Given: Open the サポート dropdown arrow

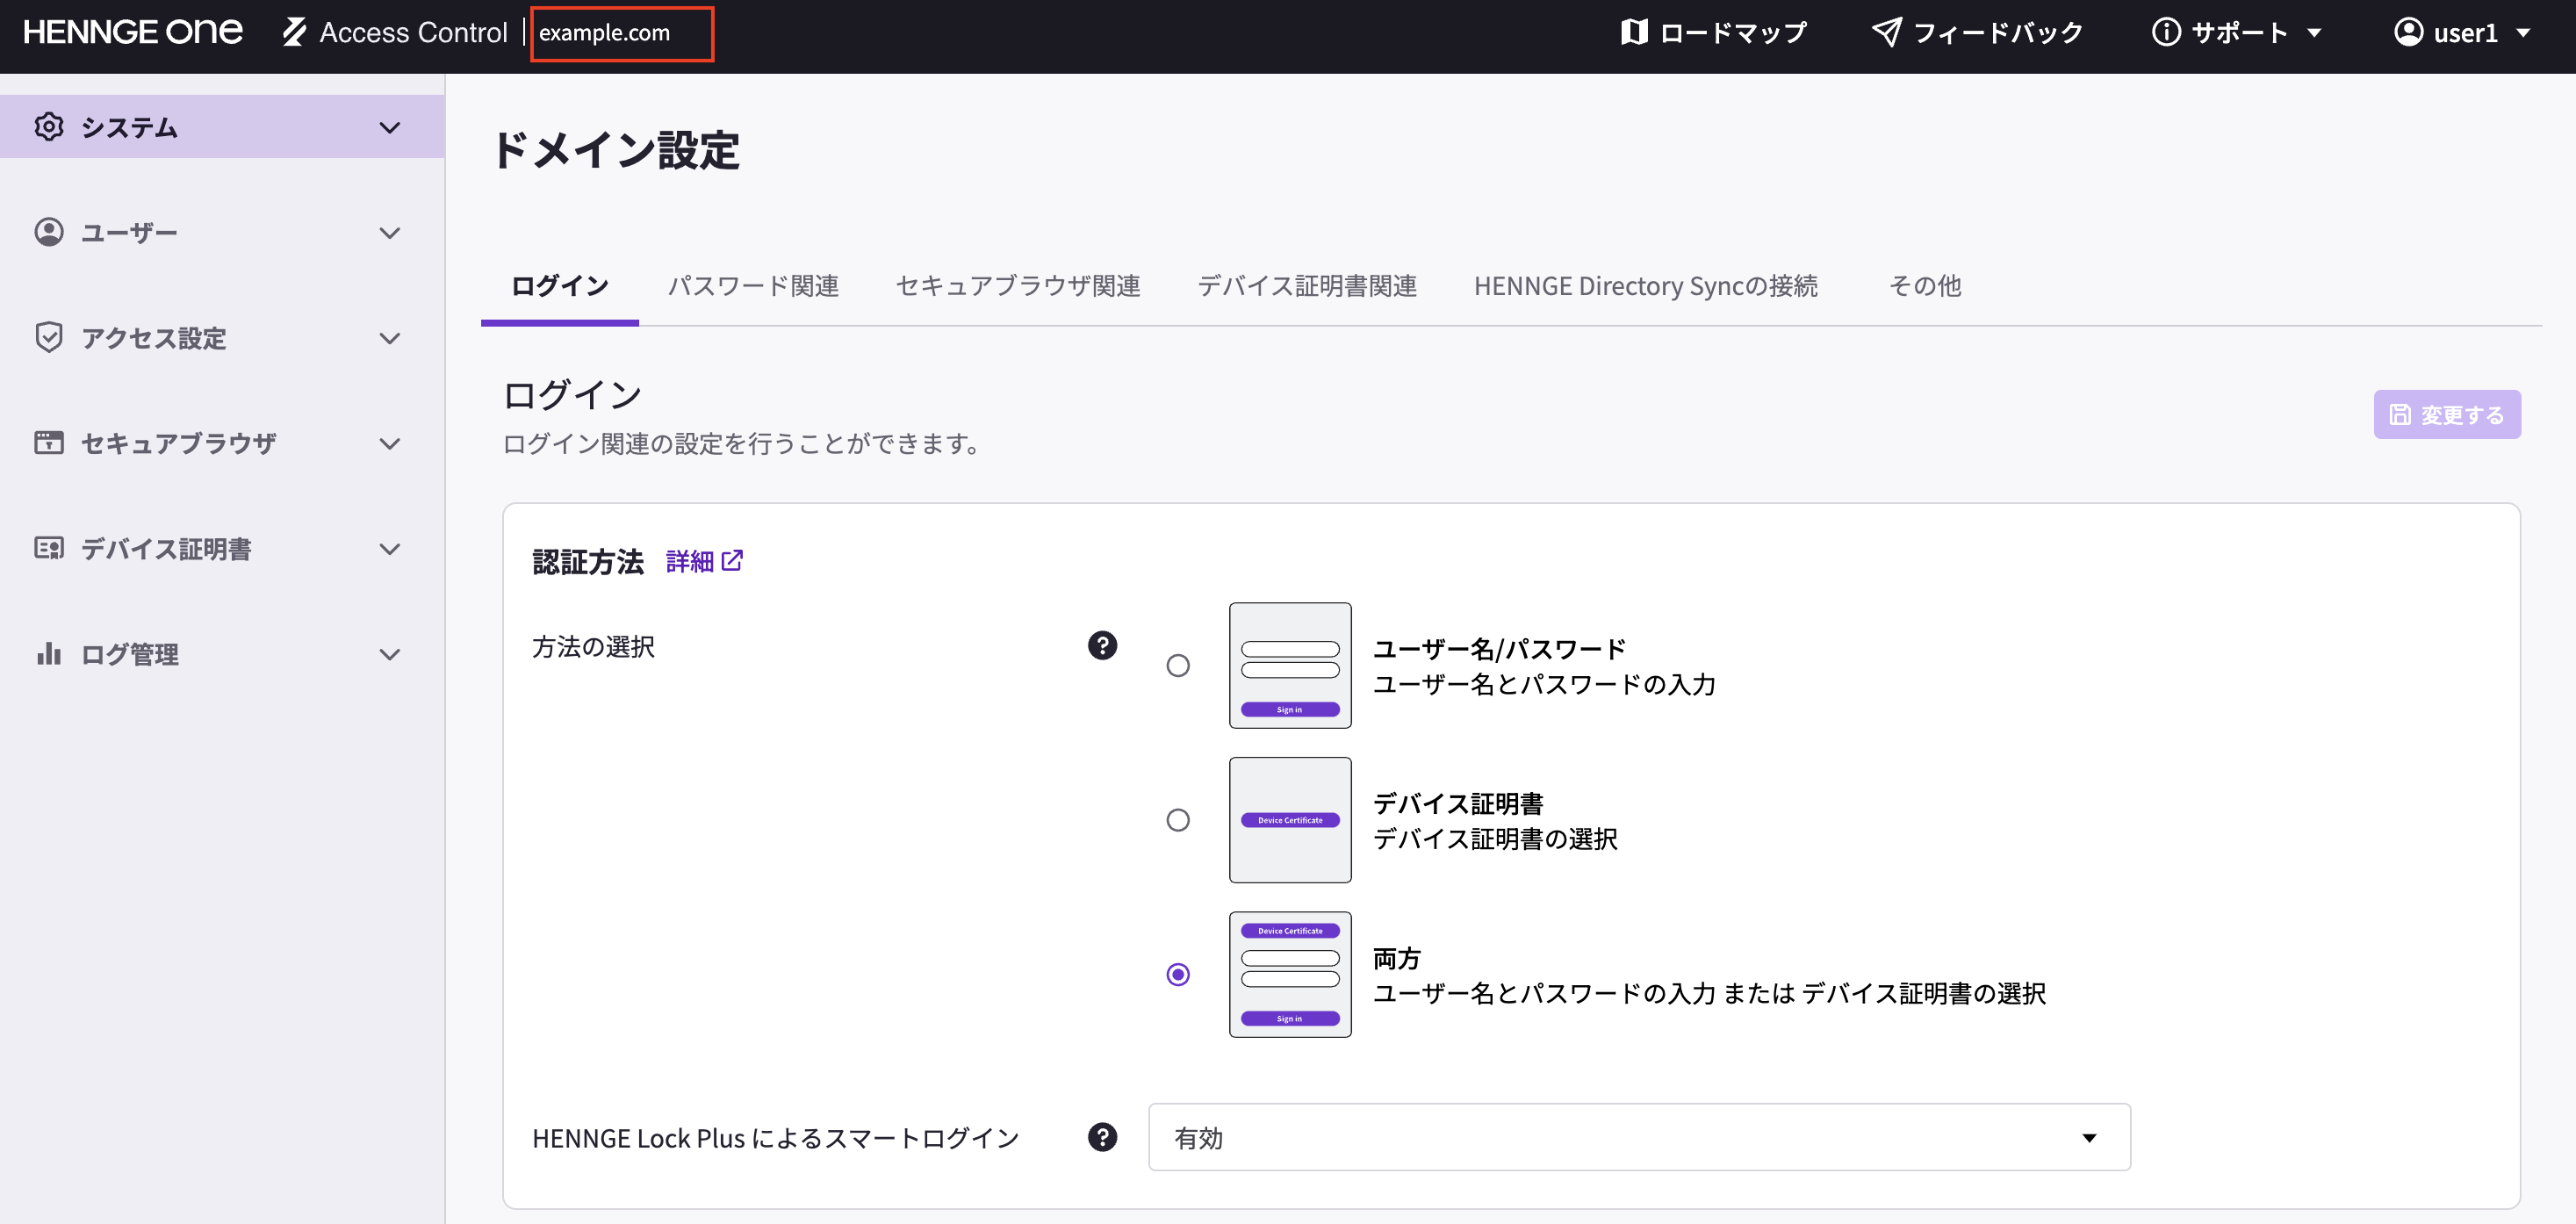Looking at the screenshot, I should point(2314,33).
